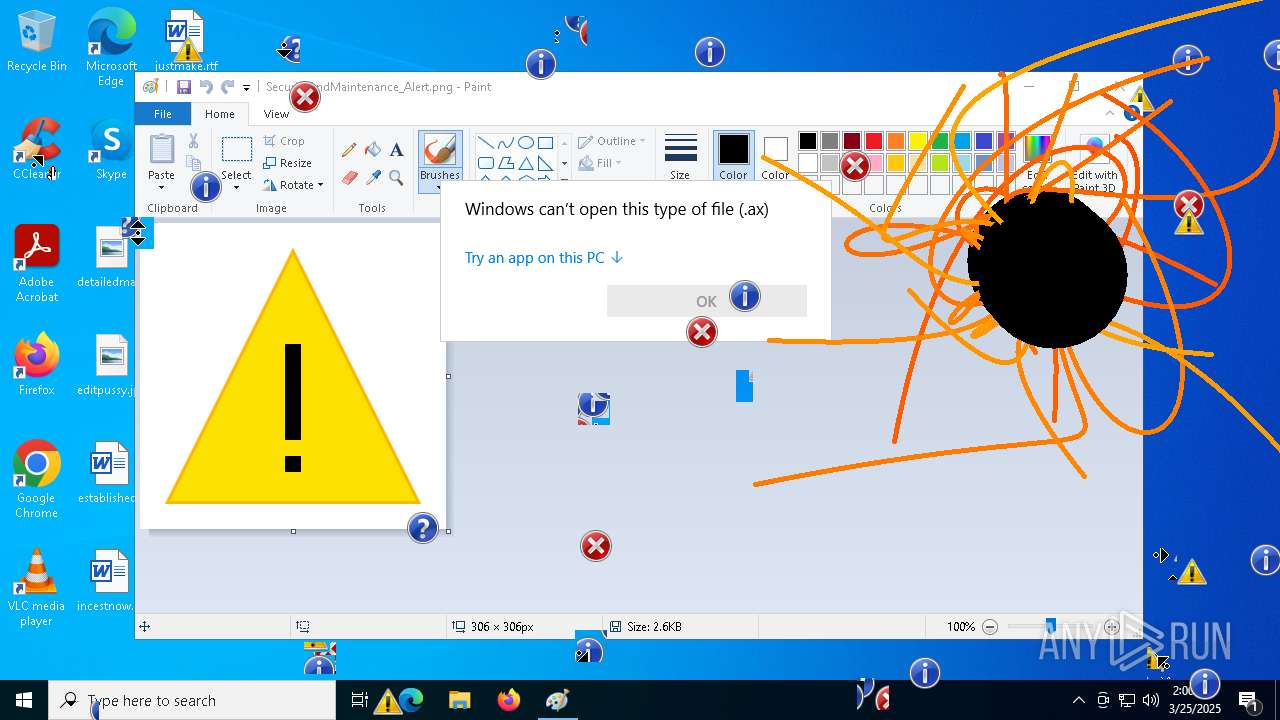The width and height of the screenshot is (1280, 720).
Task: Open the Recycle Bin desktop icon
Action: tap(37, 42)
